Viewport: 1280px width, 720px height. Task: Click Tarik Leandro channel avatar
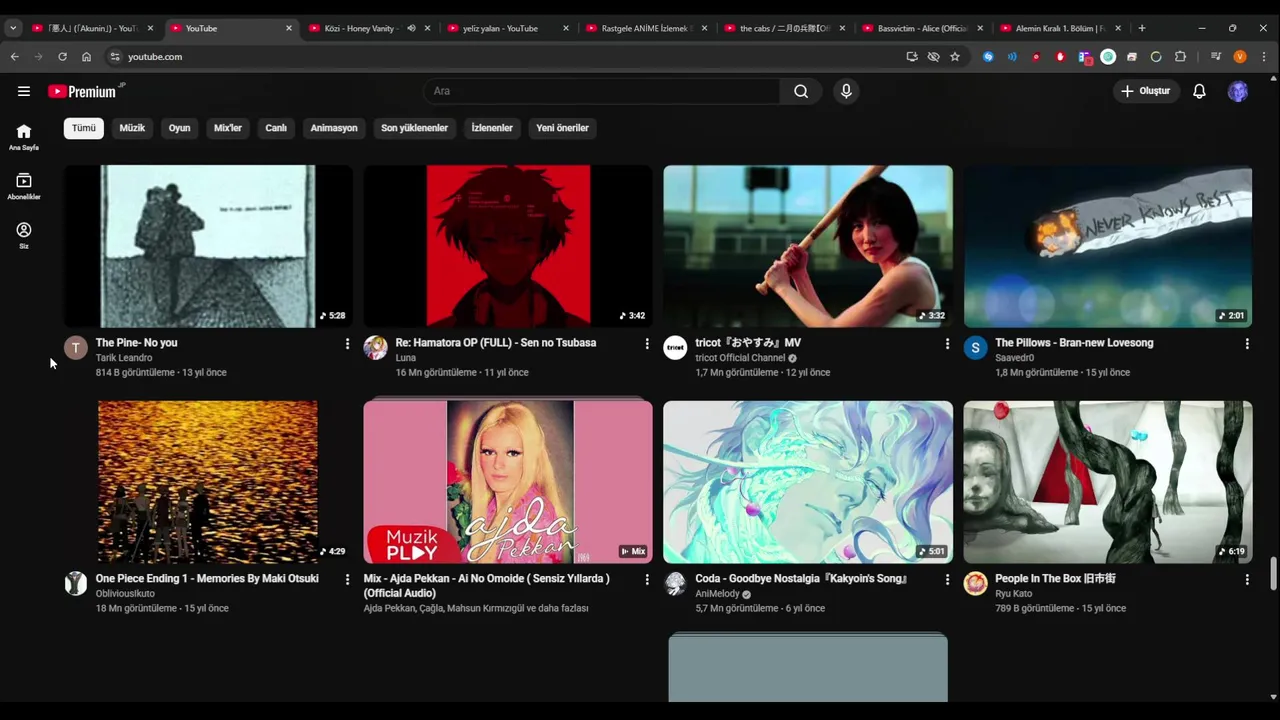76,347
